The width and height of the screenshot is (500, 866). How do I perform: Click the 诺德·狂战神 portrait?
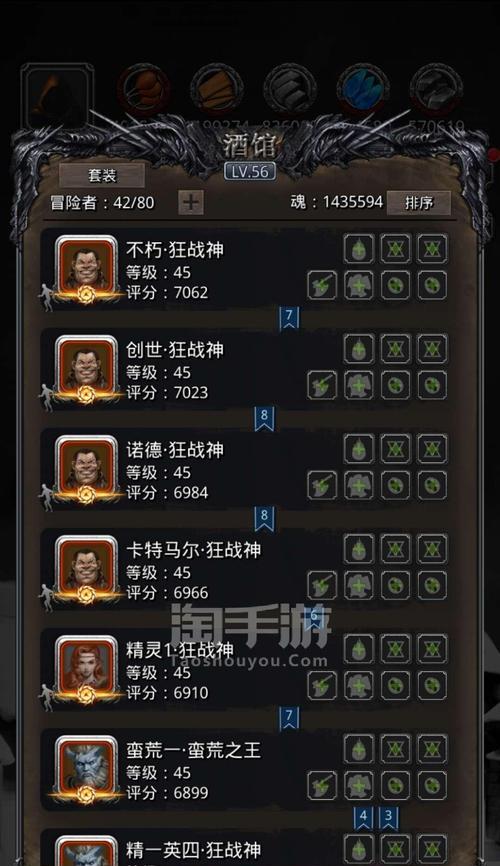point(87,468)
